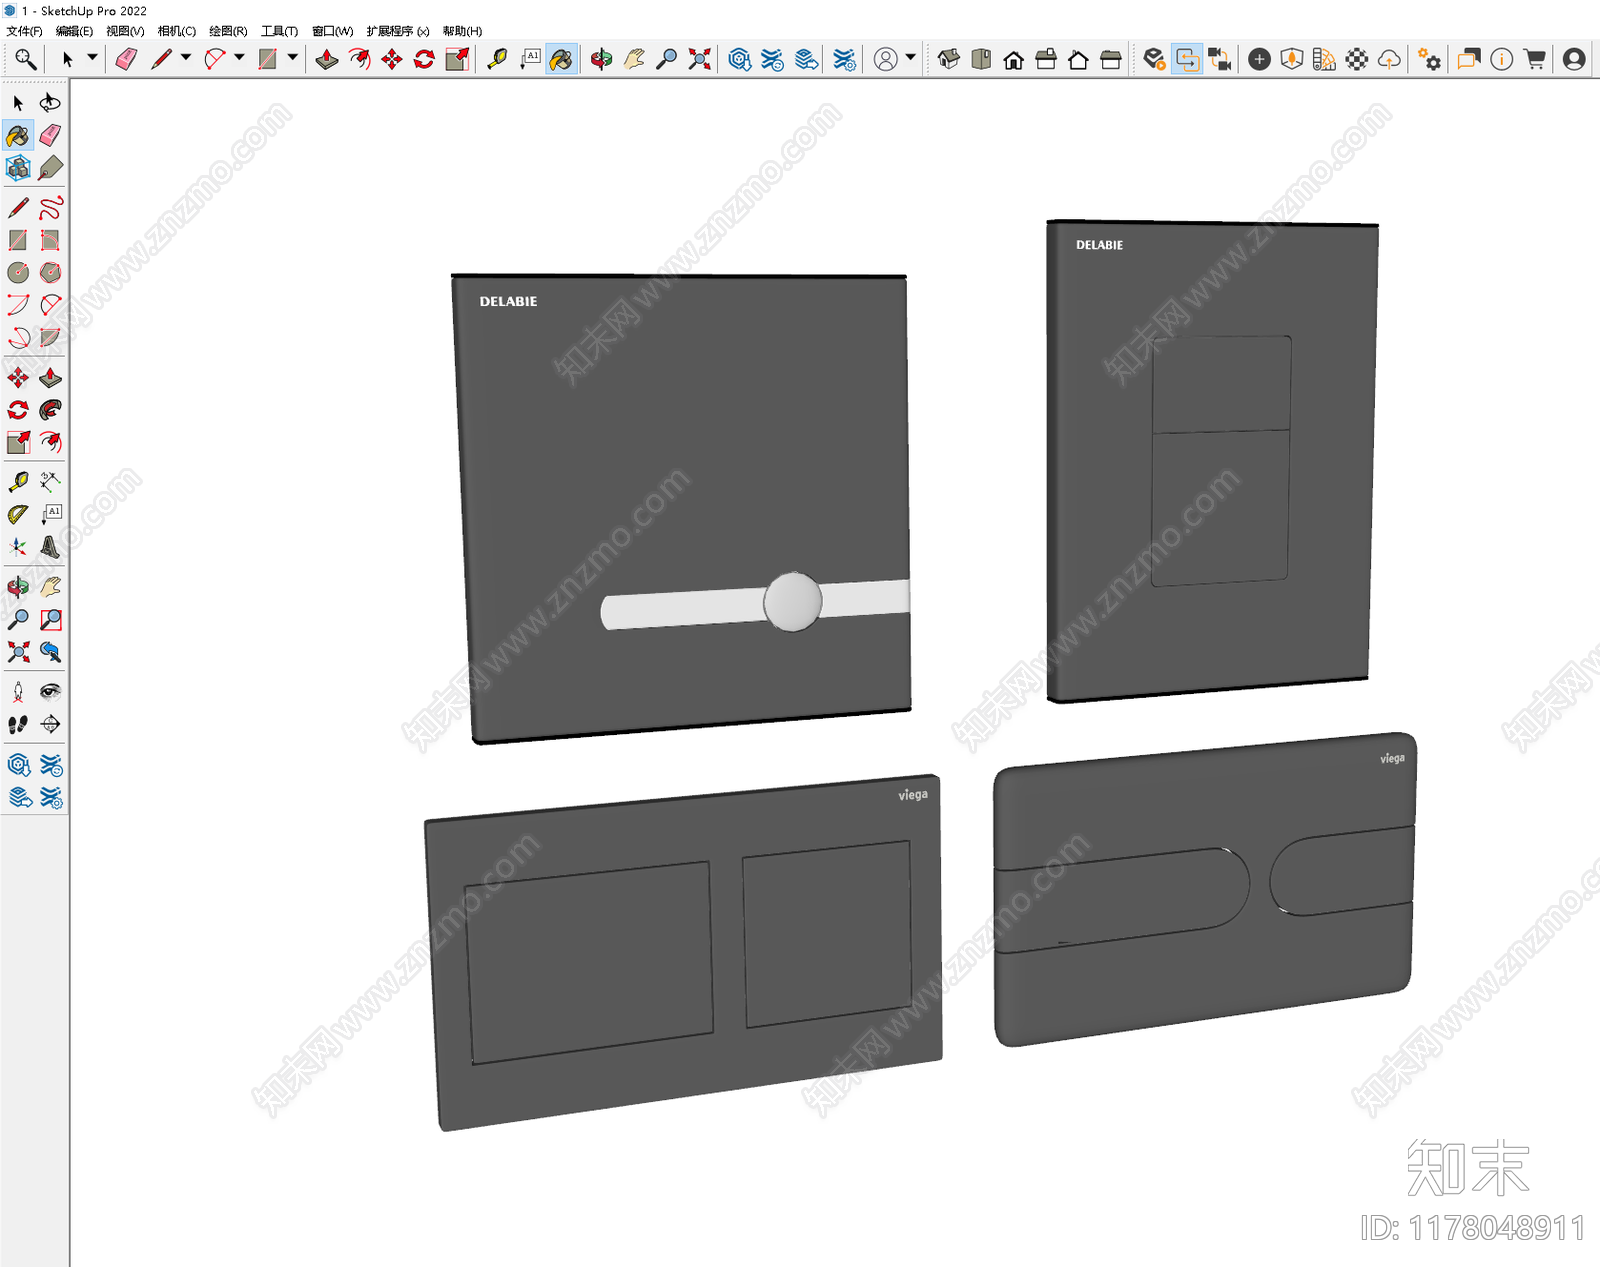The width and height of the screenshot is (1600, 1267).
Task: Select the Walk footprints tool
Action: (18, 724)
